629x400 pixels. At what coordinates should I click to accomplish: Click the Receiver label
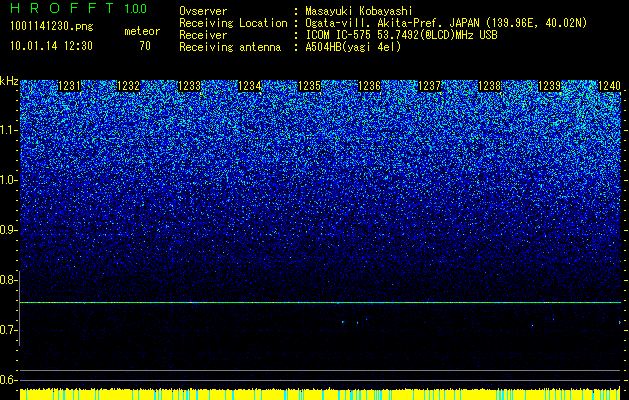coord(203,35)
